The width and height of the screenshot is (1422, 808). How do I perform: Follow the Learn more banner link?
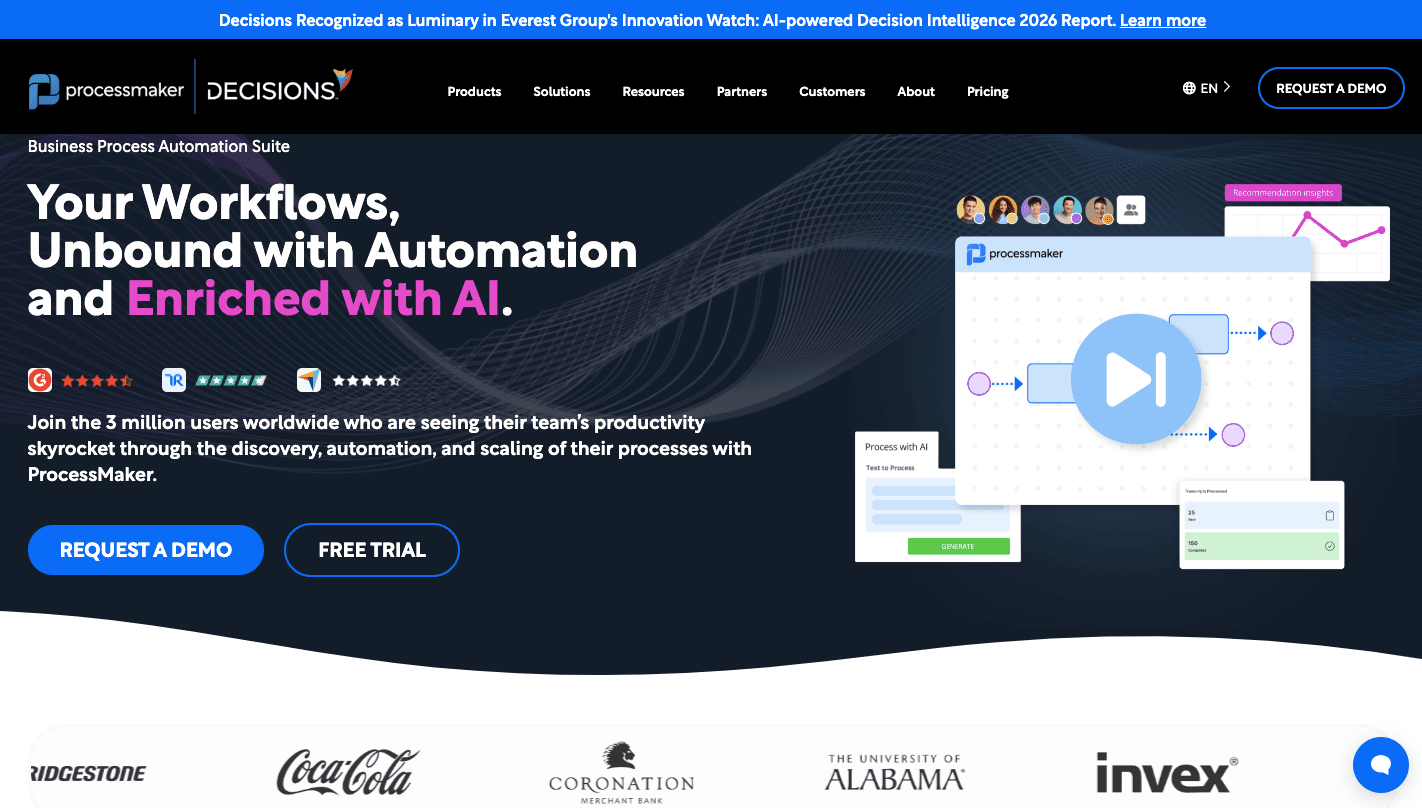click(x=1162, y=20)
